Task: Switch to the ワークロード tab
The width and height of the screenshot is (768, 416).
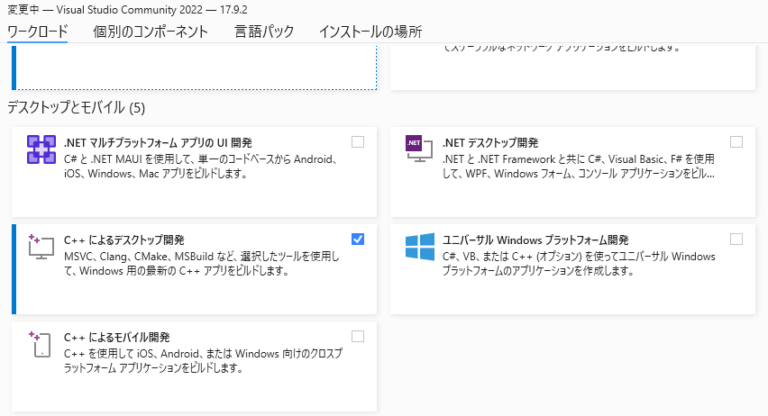Action: coord(37,32)
